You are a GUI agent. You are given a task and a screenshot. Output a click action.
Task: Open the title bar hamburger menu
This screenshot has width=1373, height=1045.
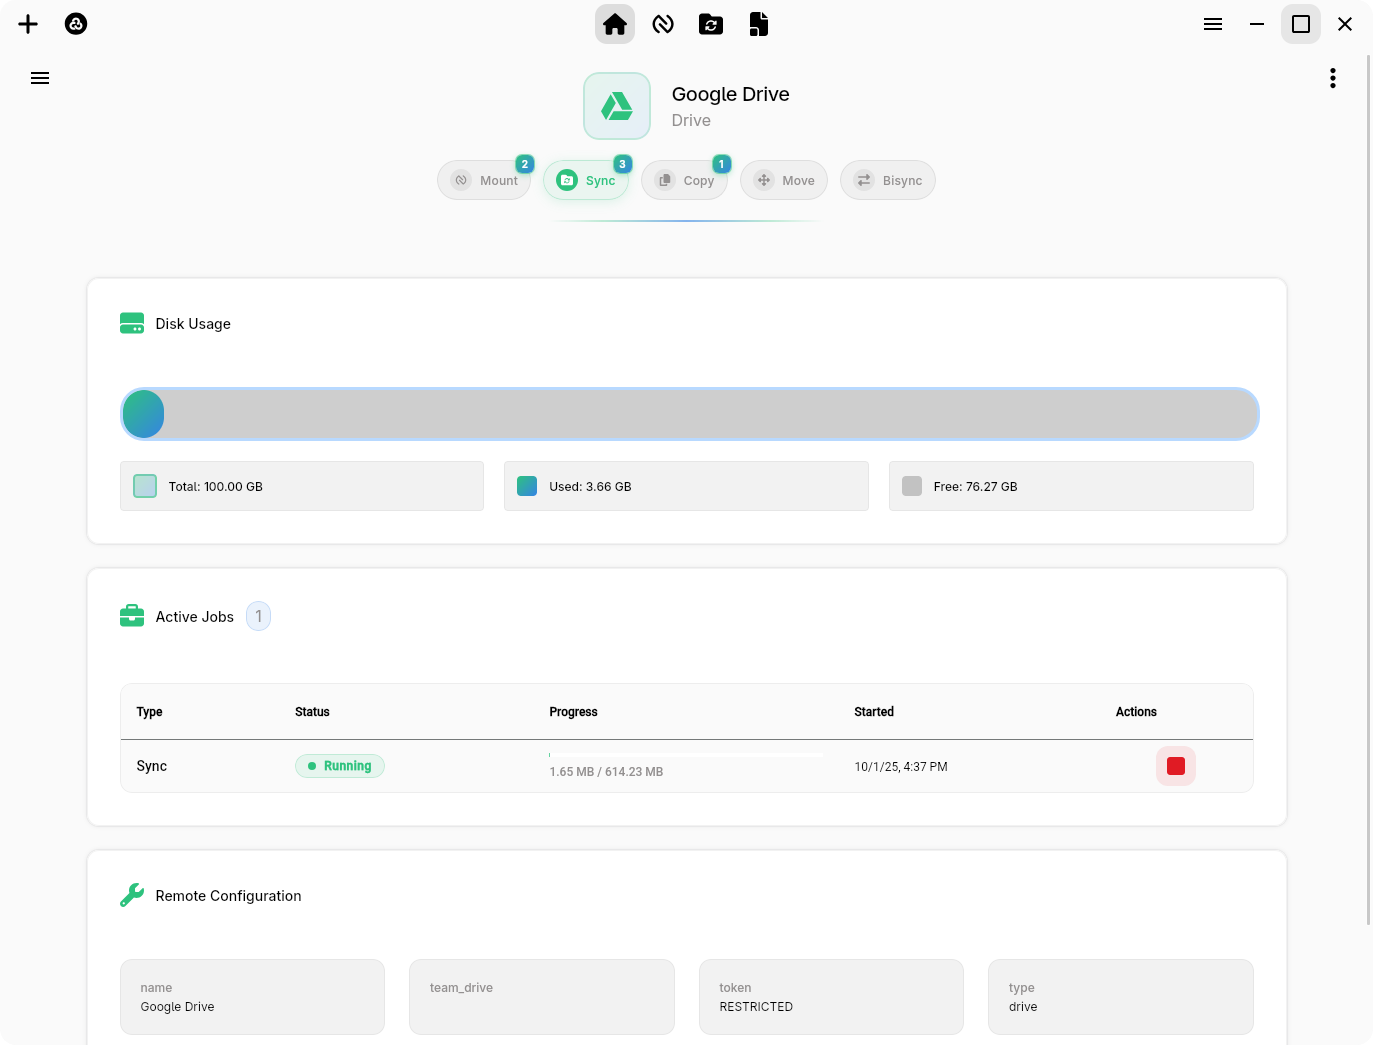[x=1213, y=24]
